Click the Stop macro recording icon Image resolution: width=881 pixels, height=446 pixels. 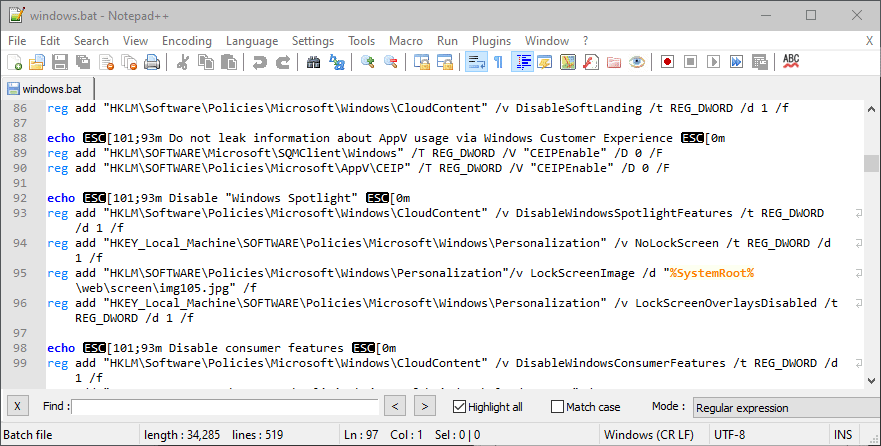691,62
